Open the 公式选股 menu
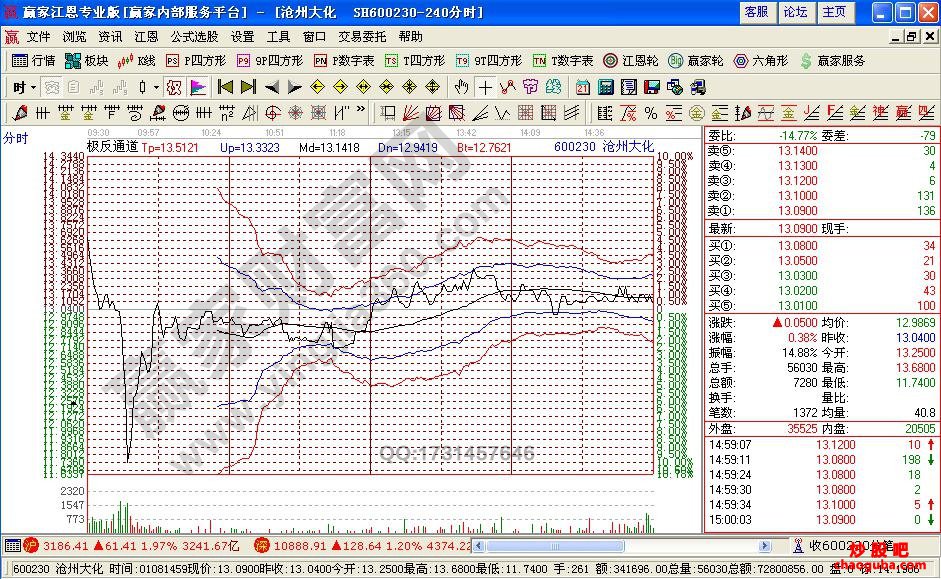 click(194, 37)
